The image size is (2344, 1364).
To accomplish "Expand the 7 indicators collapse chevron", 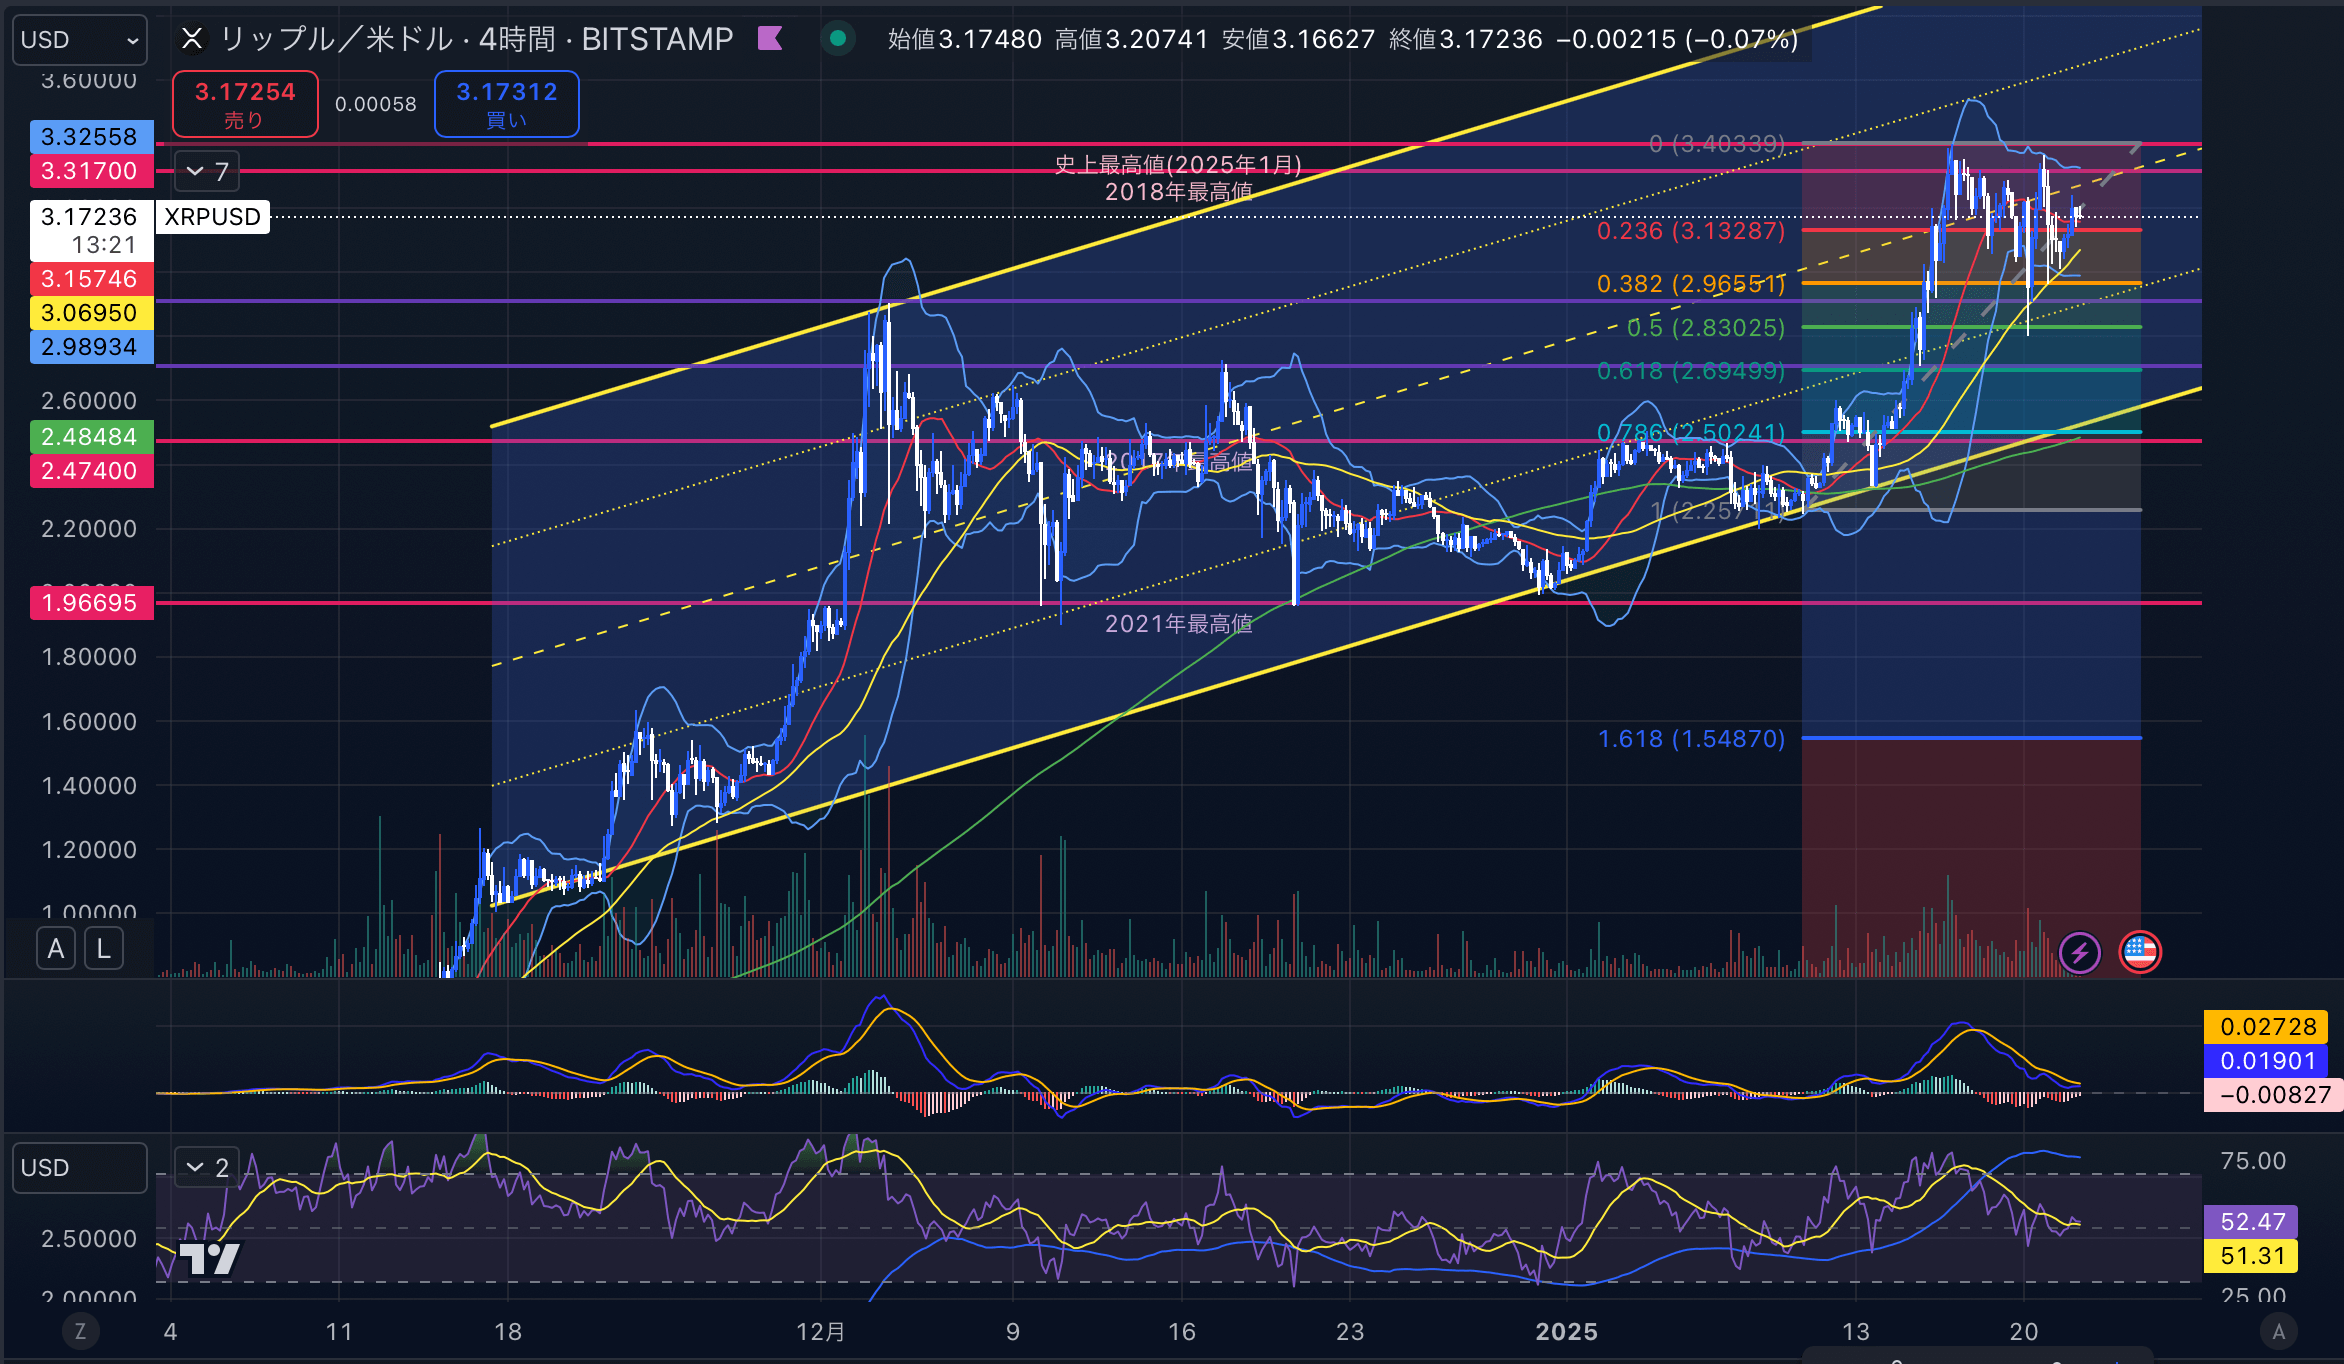I will [207, 171].
